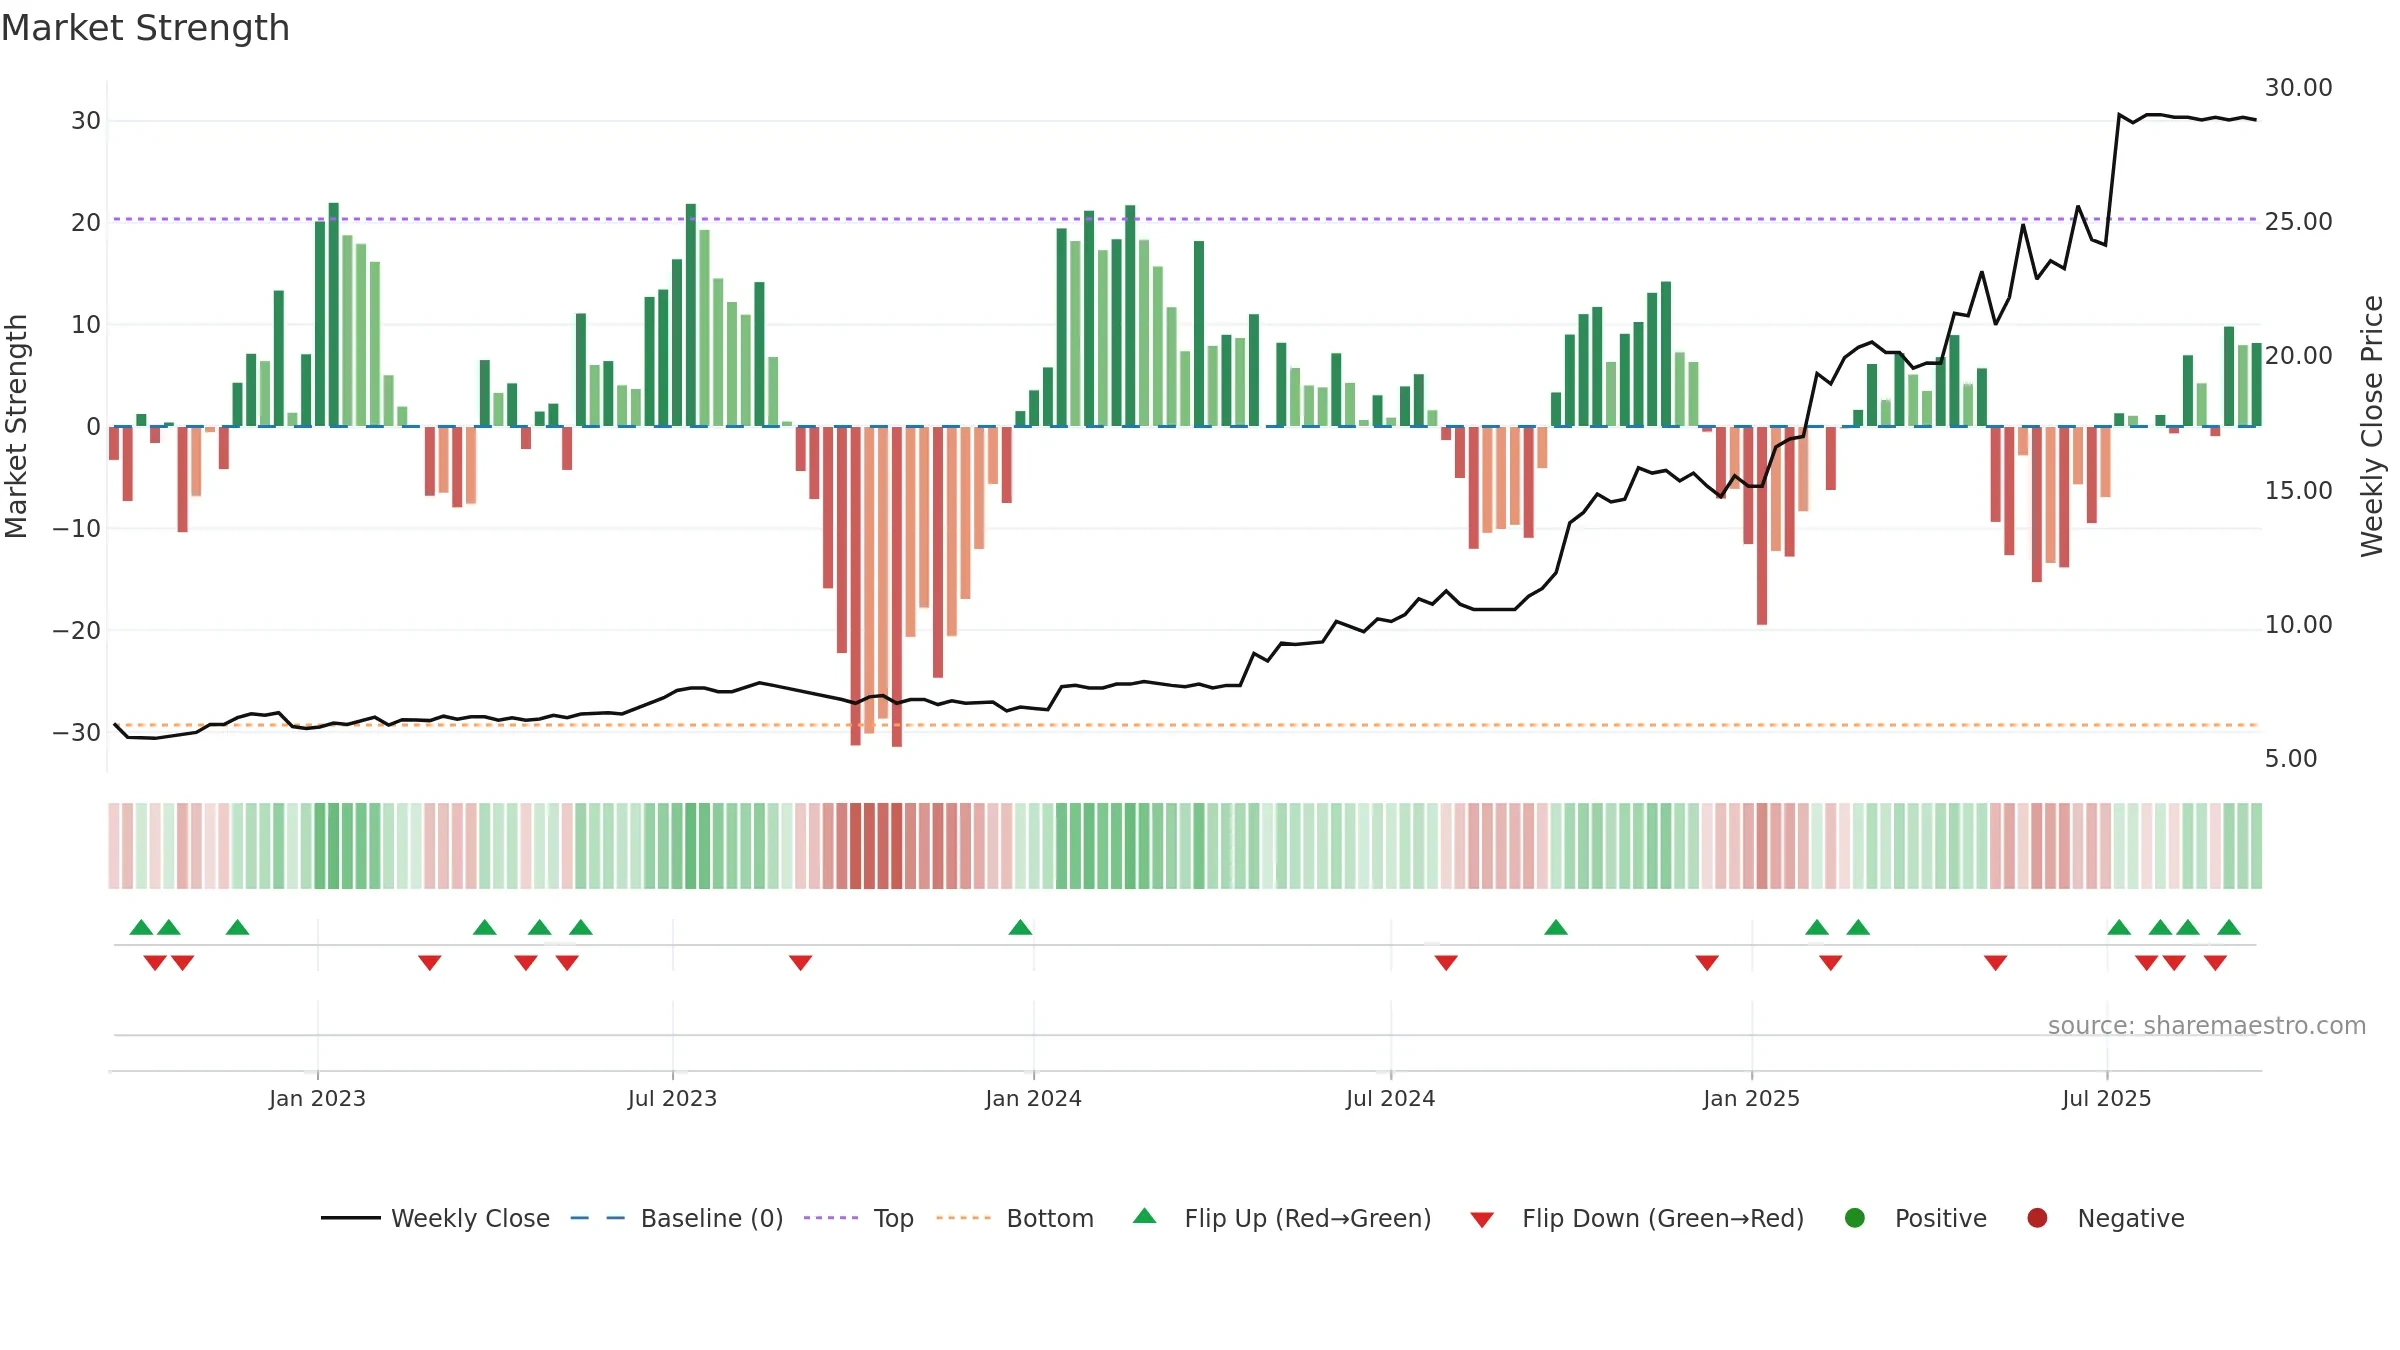Click the green Flip Up triangle legend icon

coord(1145,1216)
